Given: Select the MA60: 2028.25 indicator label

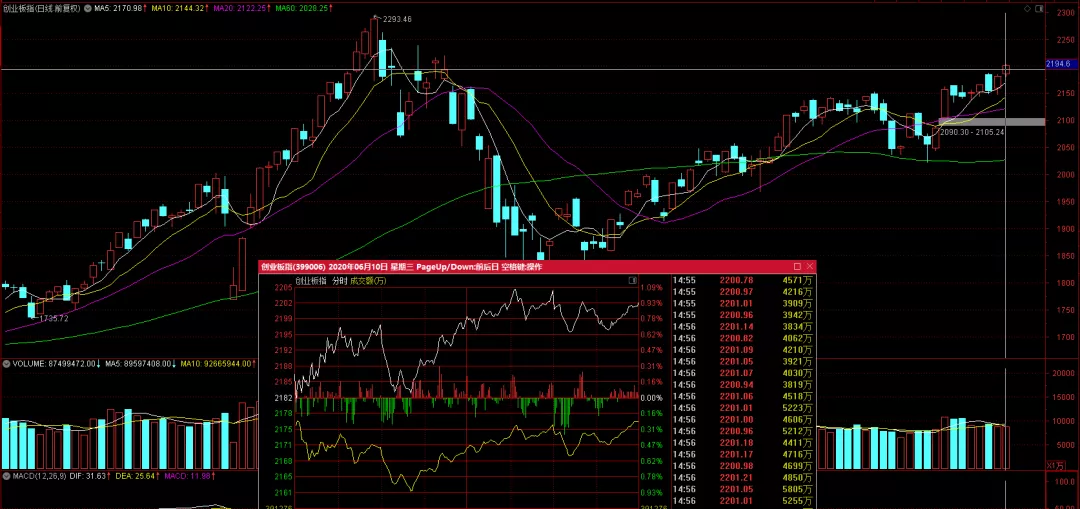Looking at the screenshot, I should (304, 8).
